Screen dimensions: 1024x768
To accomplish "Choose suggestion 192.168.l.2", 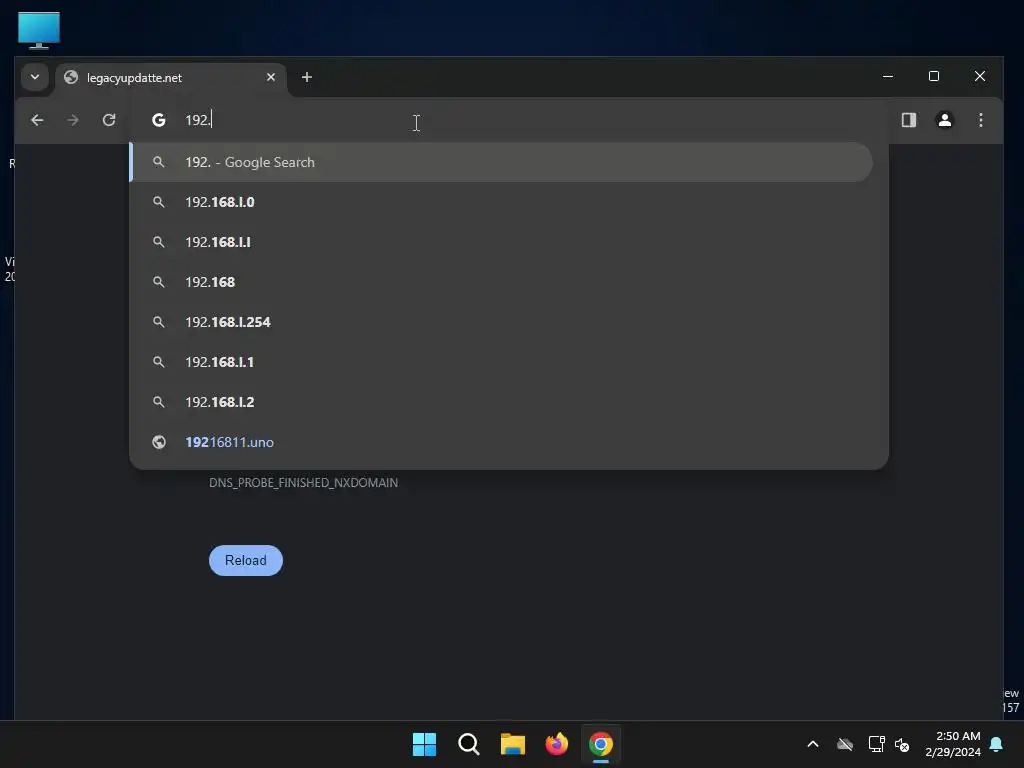I will point(501,402).
